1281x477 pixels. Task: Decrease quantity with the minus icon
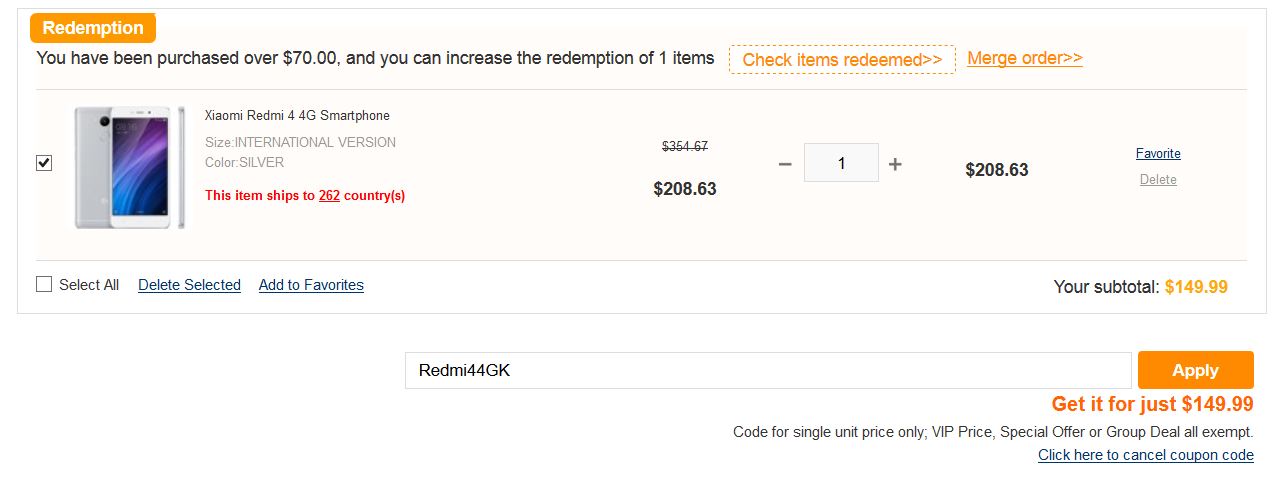coord(785,164)
